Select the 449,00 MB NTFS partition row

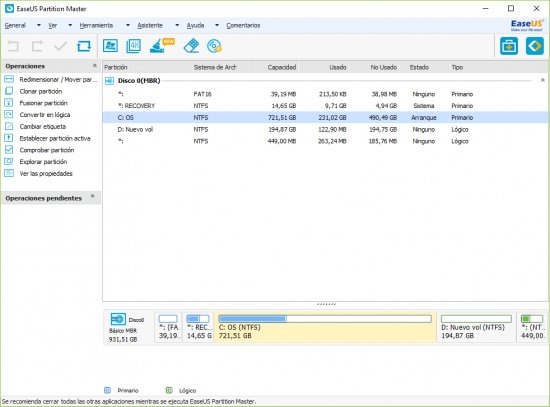pyautogui.click(x=326, y=141)
